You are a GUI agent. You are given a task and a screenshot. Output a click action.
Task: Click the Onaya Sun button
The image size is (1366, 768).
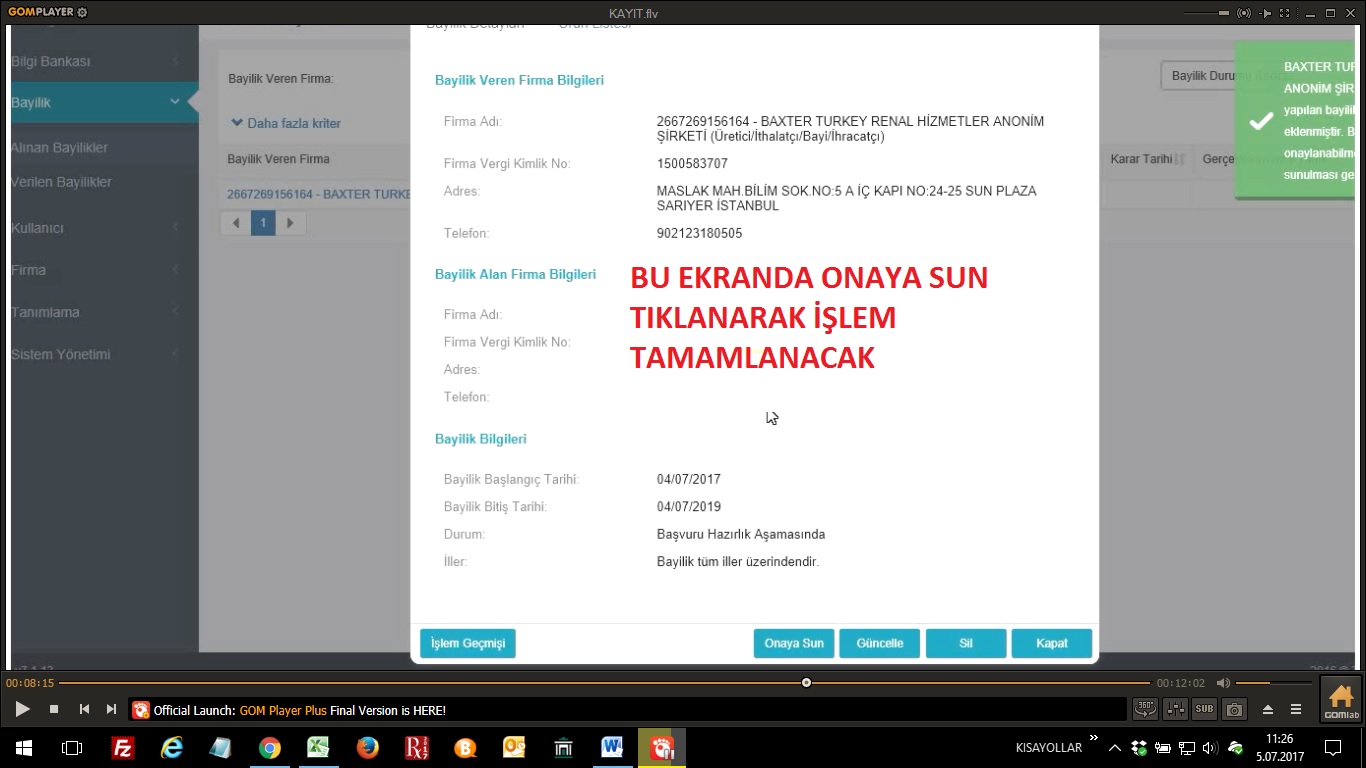pos(794,643)
